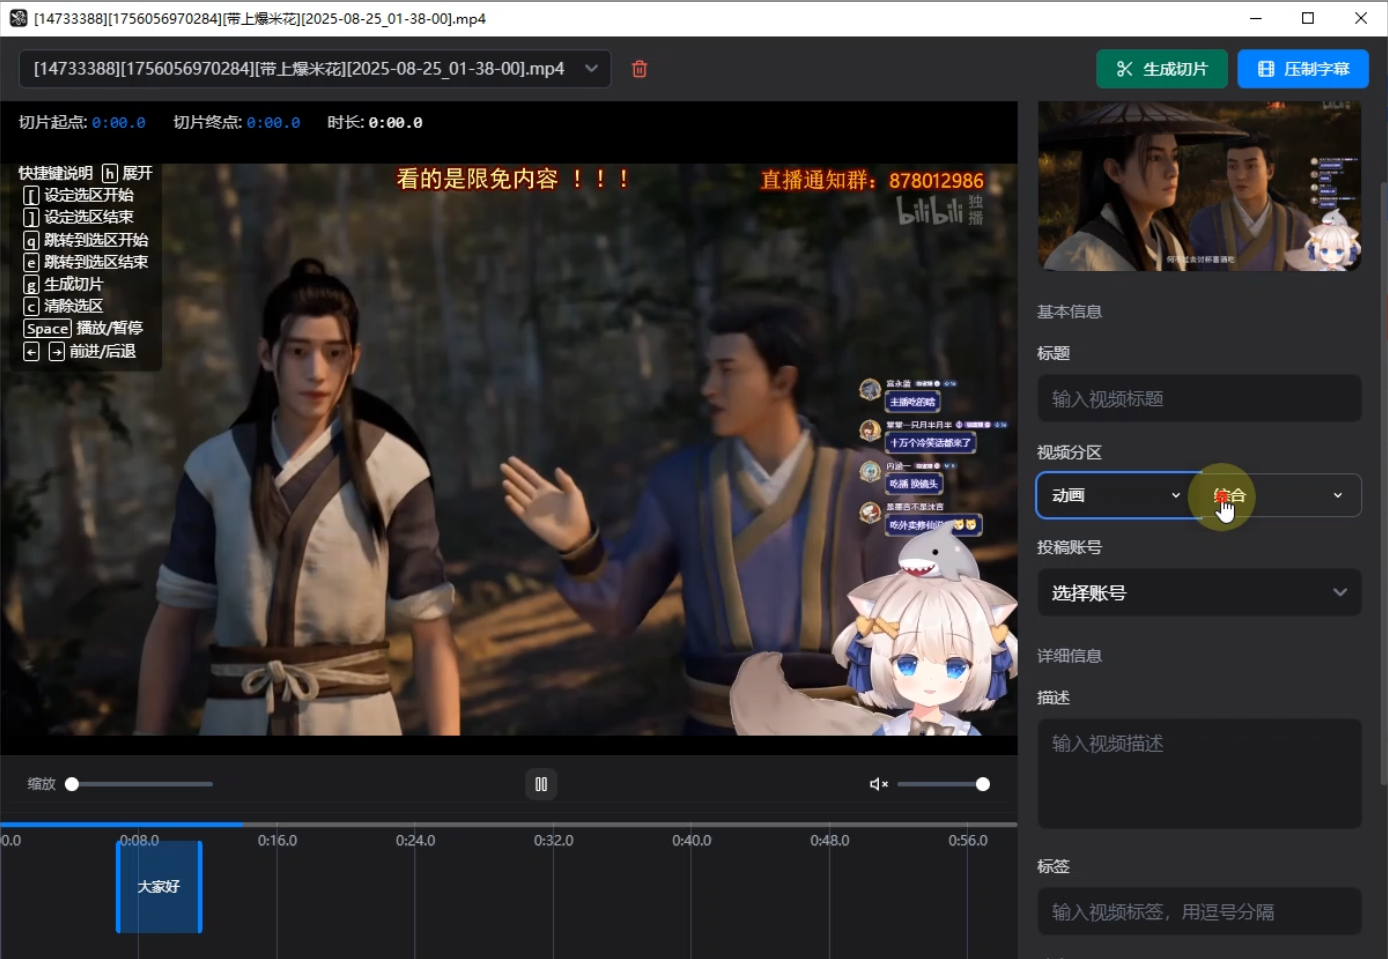Image resolution: width=1388 pixels, height=959 pixels.
Task: Delete the current video with trash icon
Action: pos(640,69)
